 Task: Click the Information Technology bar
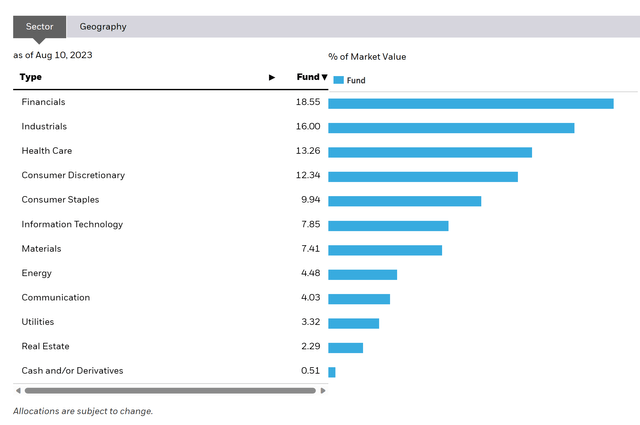point(388,225)
